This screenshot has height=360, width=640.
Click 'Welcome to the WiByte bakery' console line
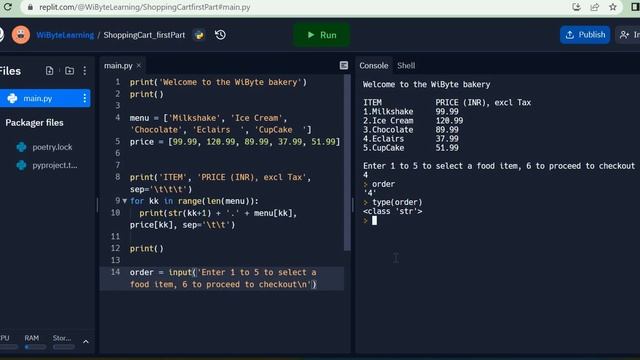pyautogui.click(x=427, y=84)
